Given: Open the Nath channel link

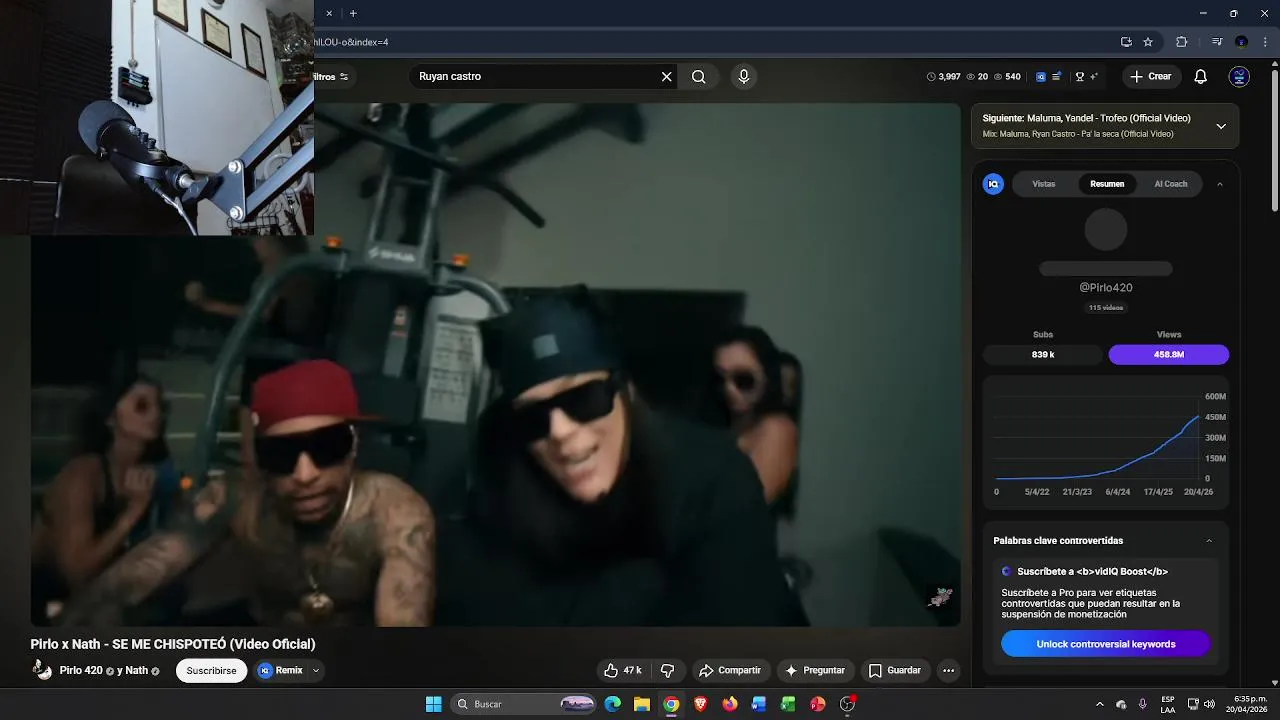Looking at the screenshot, I should point(136,671).
